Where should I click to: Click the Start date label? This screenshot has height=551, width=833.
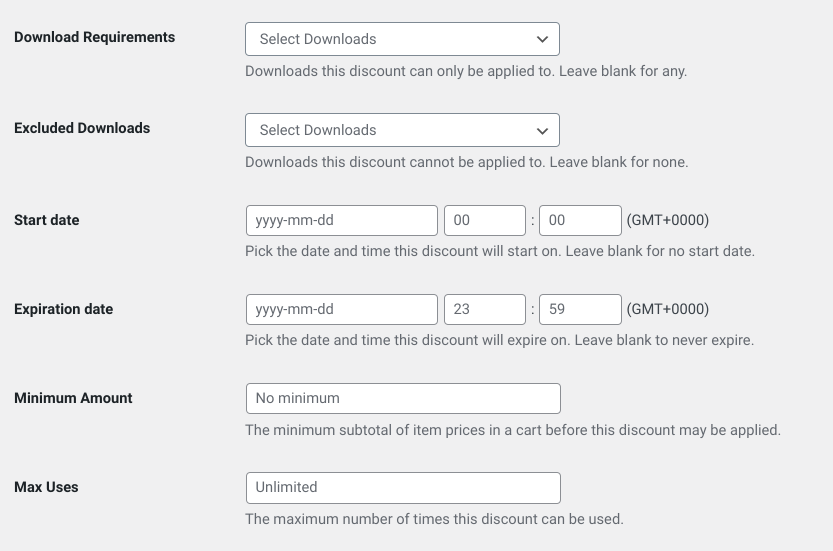tap(46, 220)
